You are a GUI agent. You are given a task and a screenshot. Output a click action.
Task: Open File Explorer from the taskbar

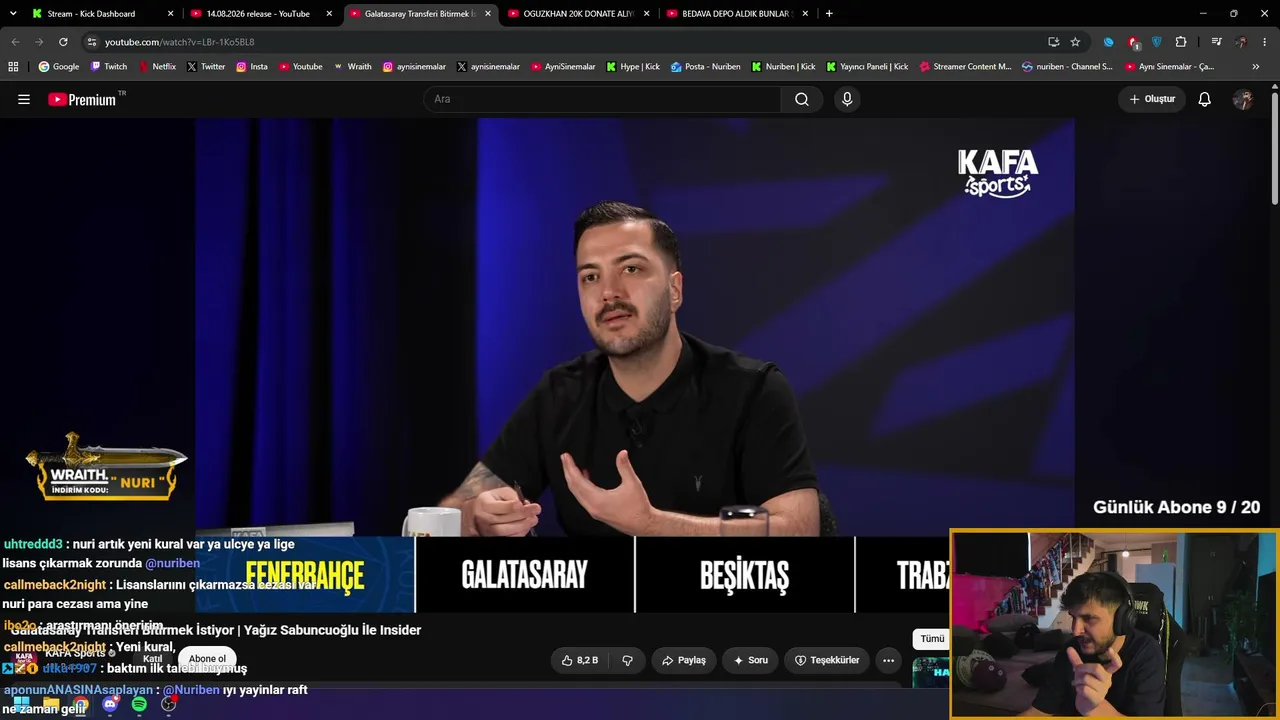51,705
